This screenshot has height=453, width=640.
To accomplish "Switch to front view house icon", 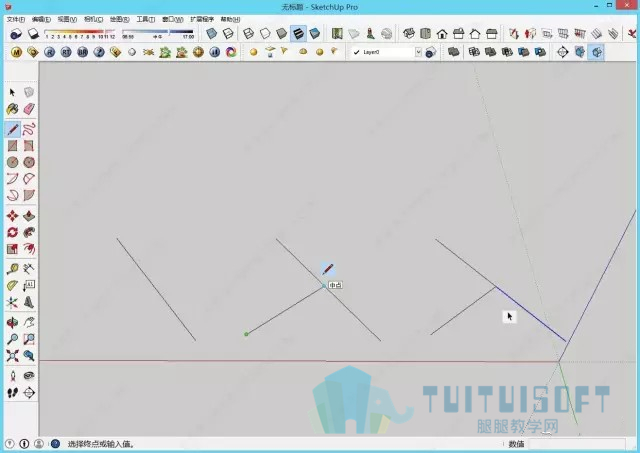I will click(442, 33).
